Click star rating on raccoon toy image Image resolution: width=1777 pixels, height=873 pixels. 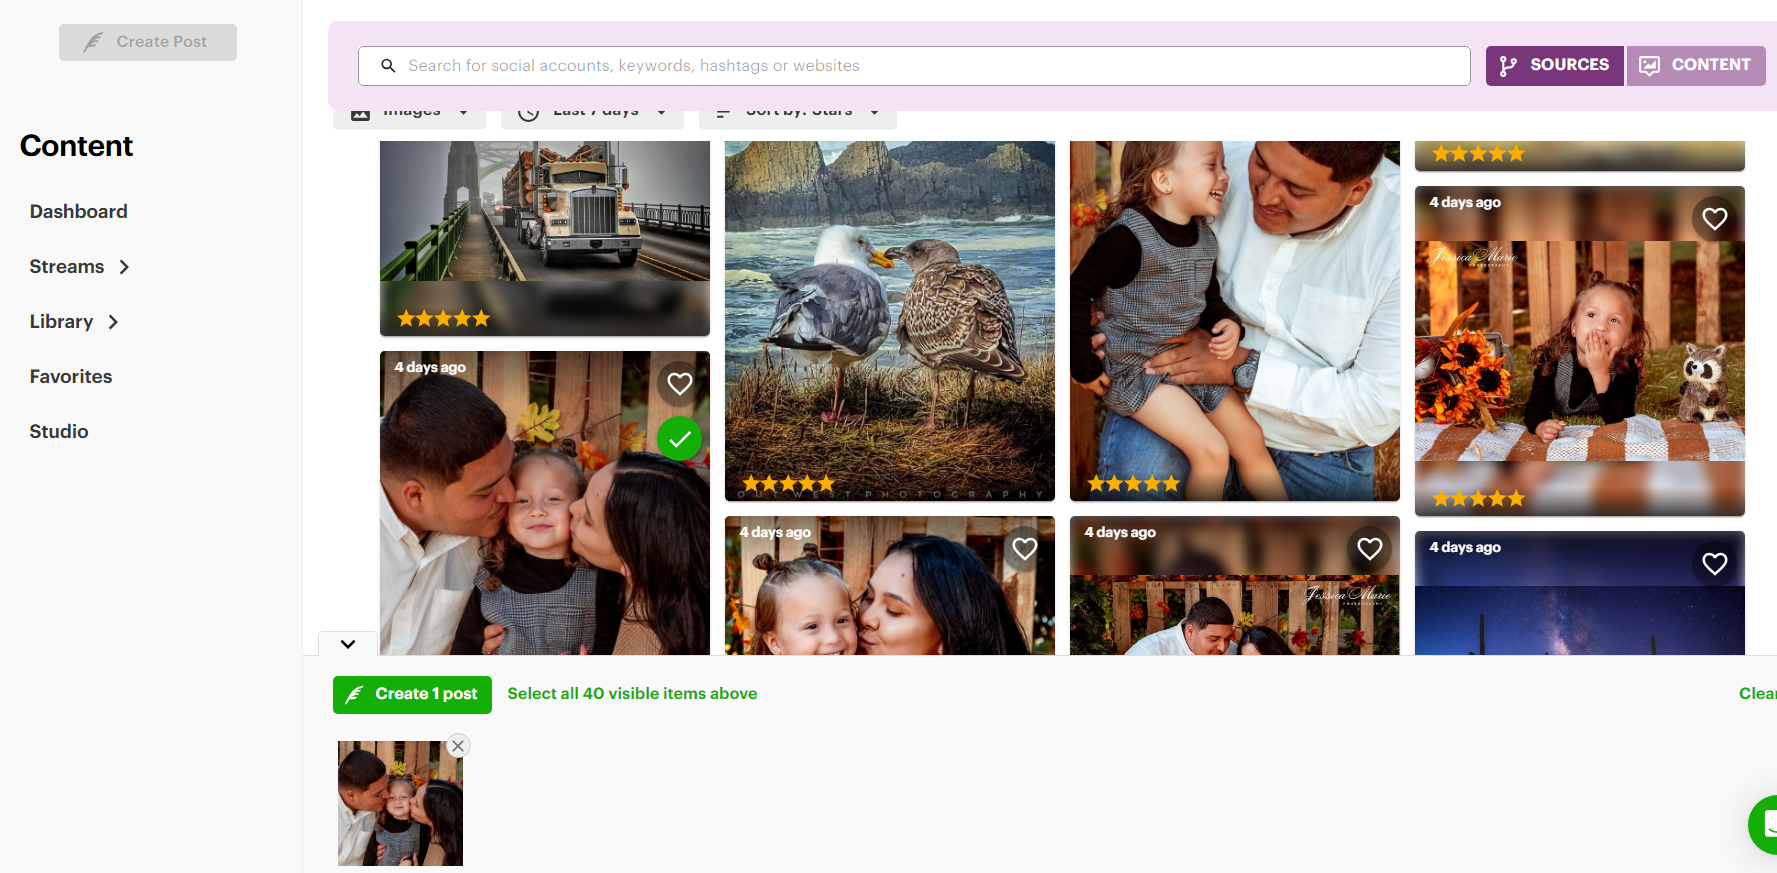pos(1479,499)
